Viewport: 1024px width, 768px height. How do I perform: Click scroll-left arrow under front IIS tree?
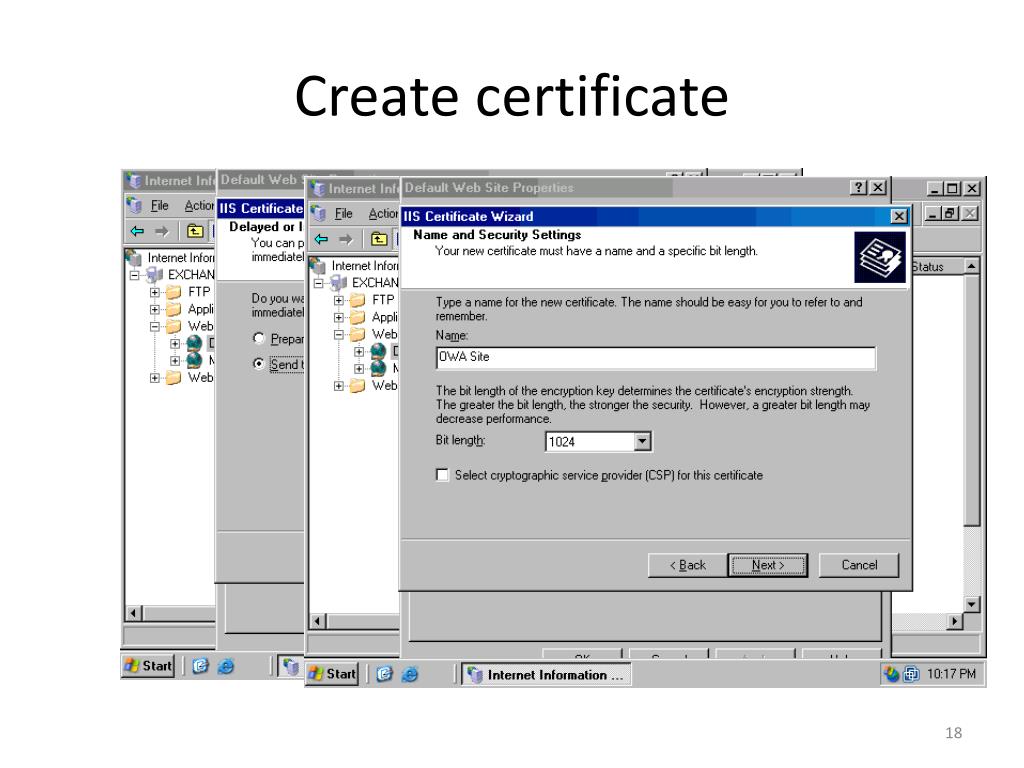tap(317, 621)
